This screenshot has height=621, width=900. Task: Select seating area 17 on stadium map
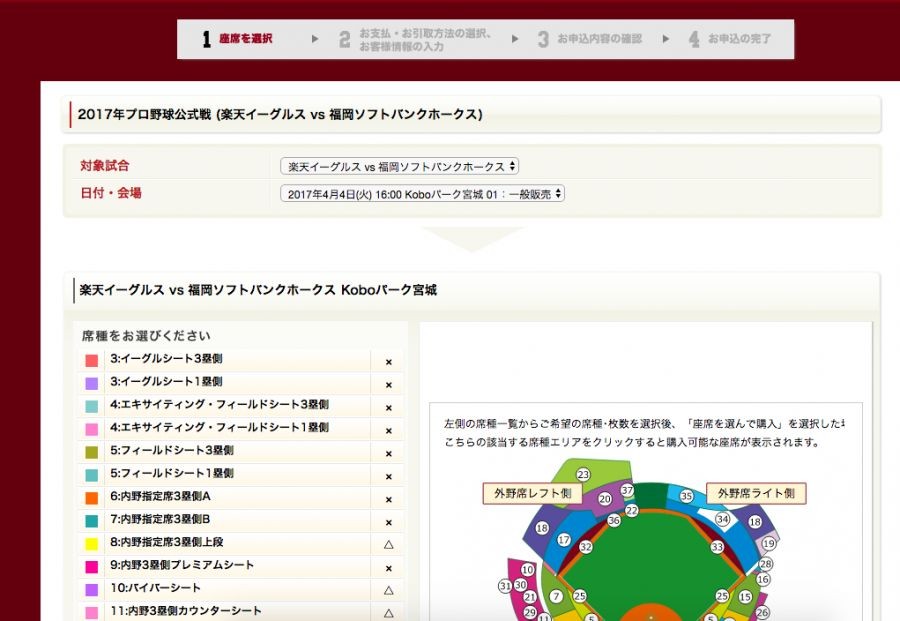pyautogui.click(x=564, y=540)
